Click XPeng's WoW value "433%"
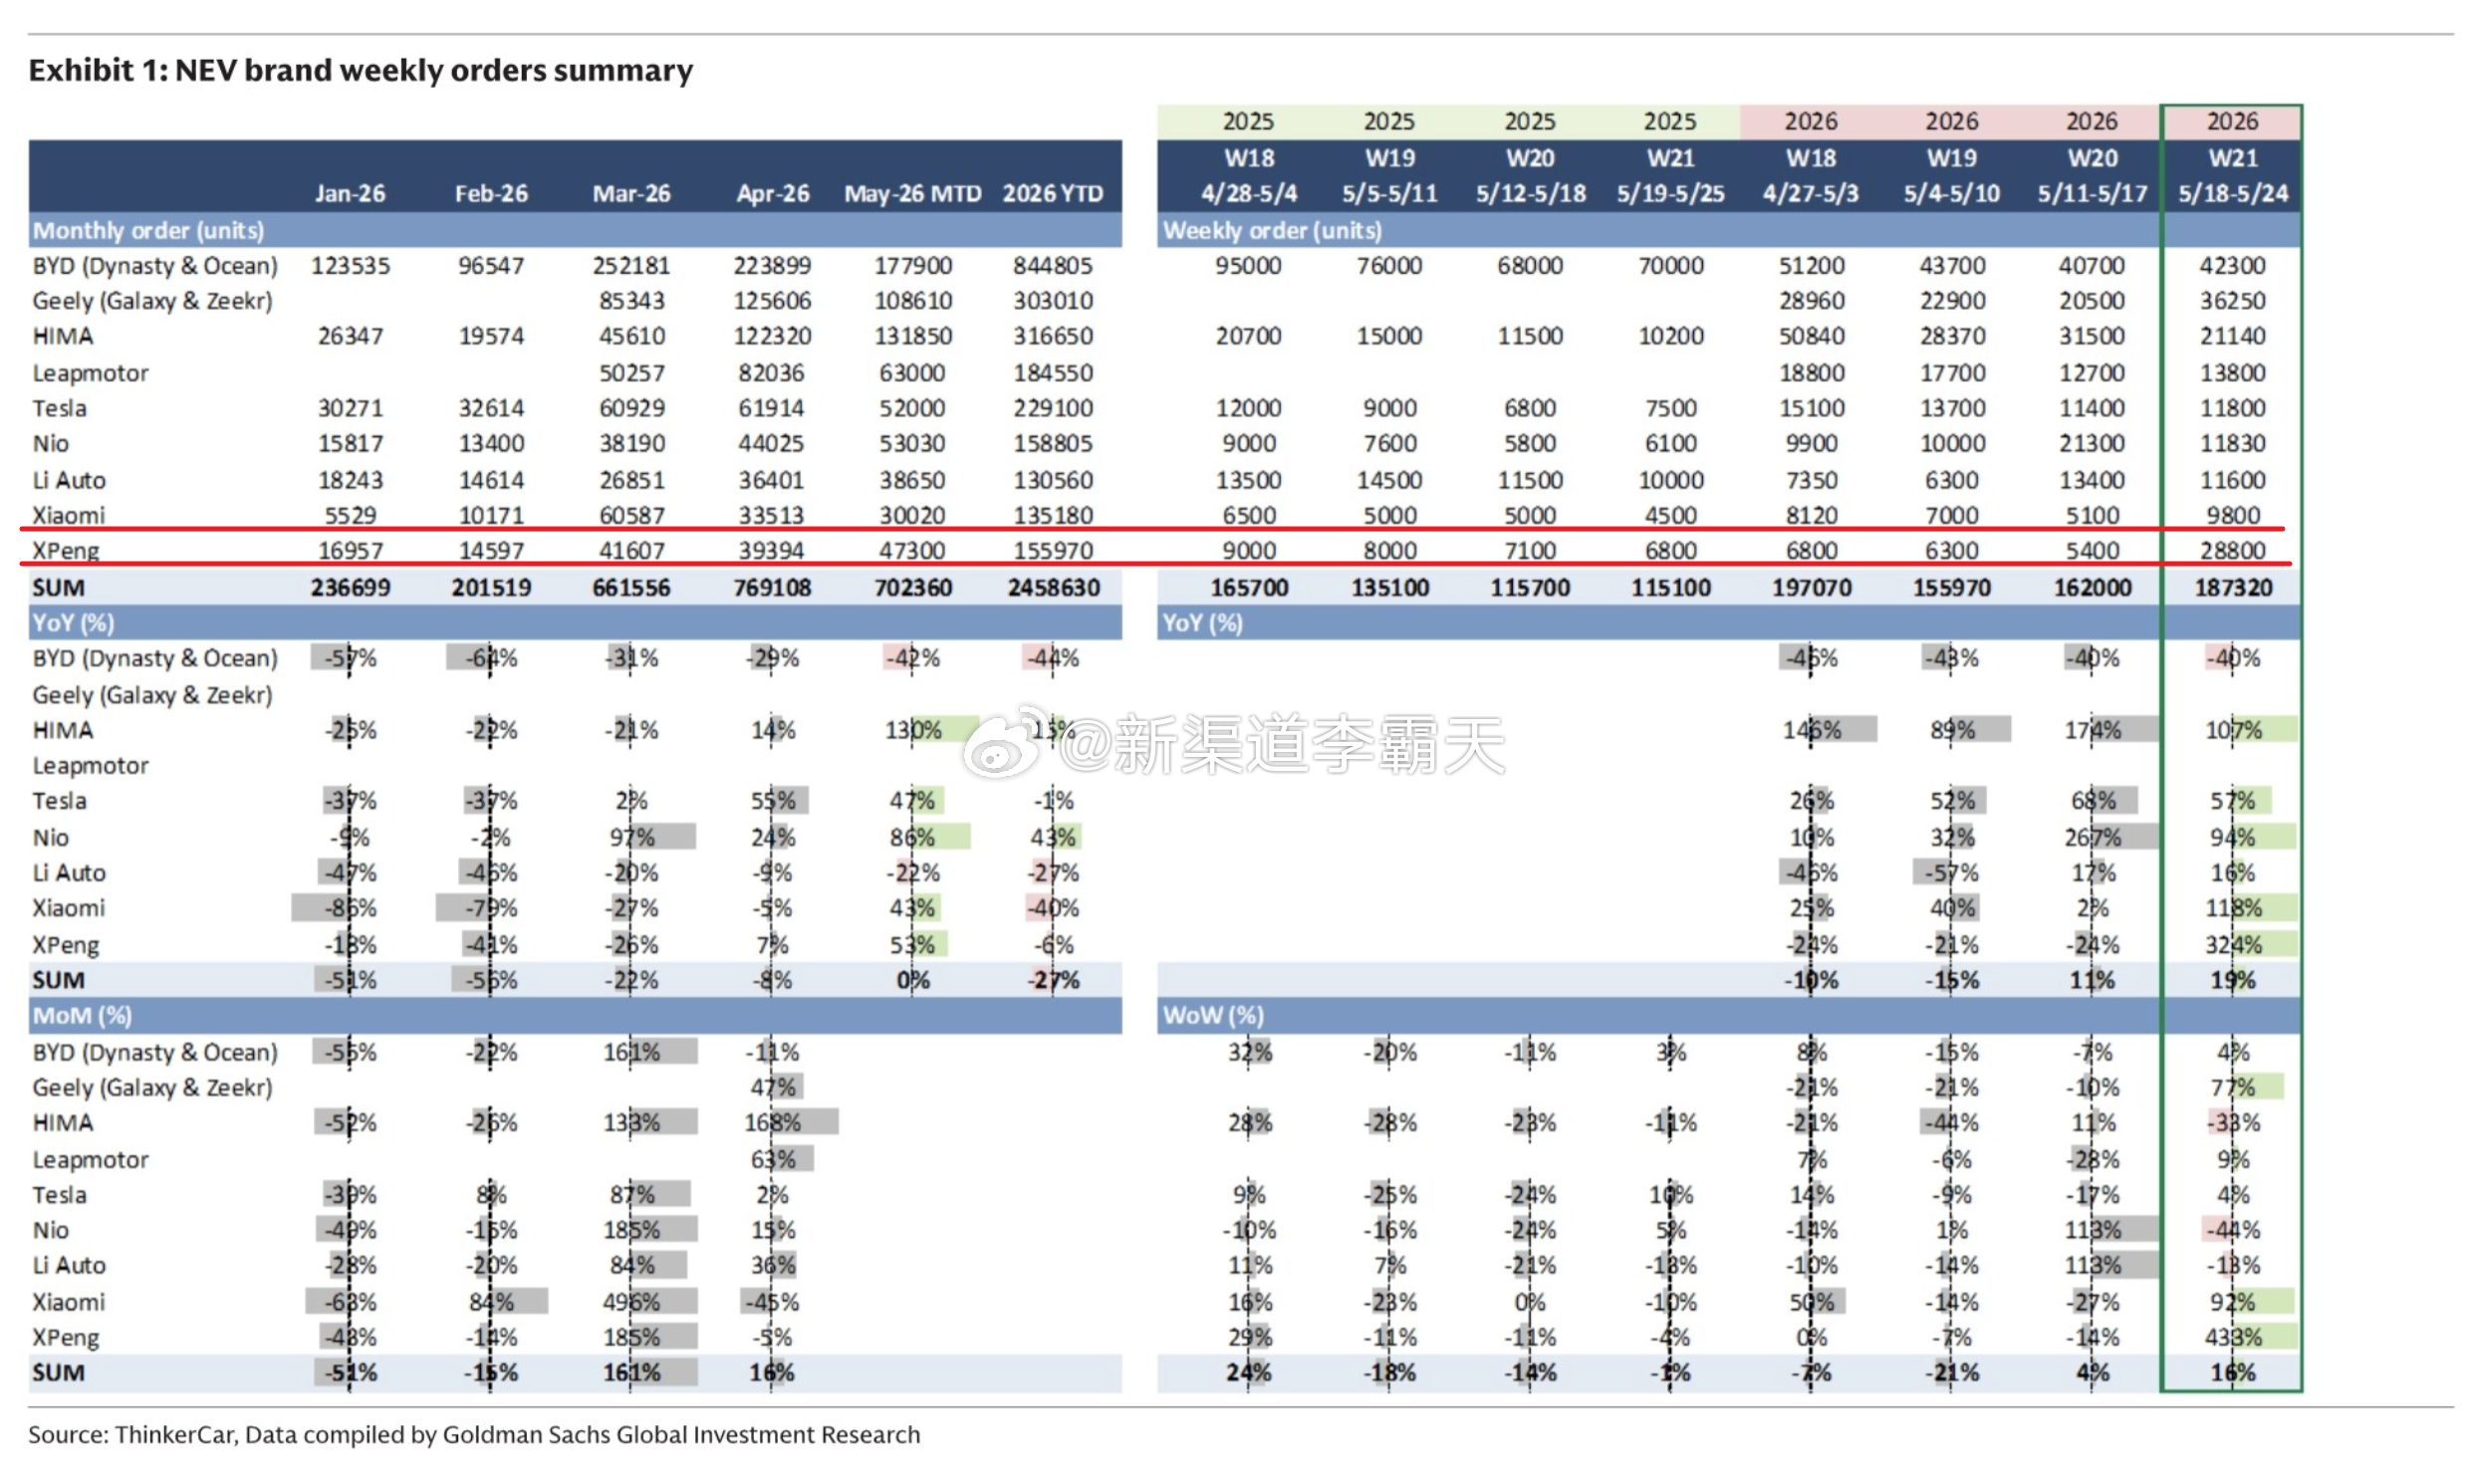The height and width of the screenshot is (1484, 2471). pyautogui.click(x=2233, y=1337)
